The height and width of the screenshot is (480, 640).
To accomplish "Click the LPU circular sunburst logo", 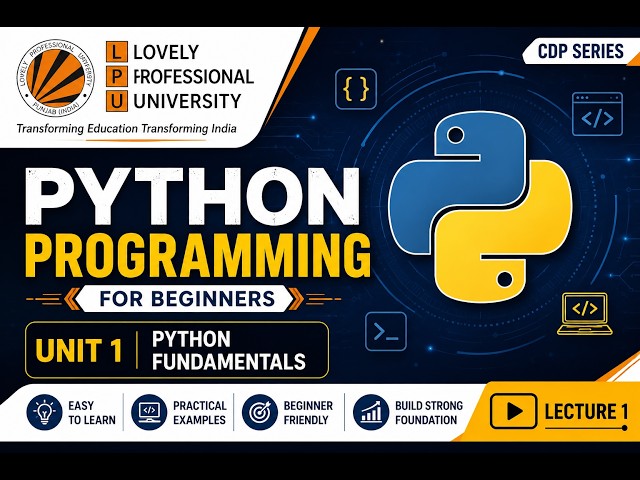I will [56, 78].
